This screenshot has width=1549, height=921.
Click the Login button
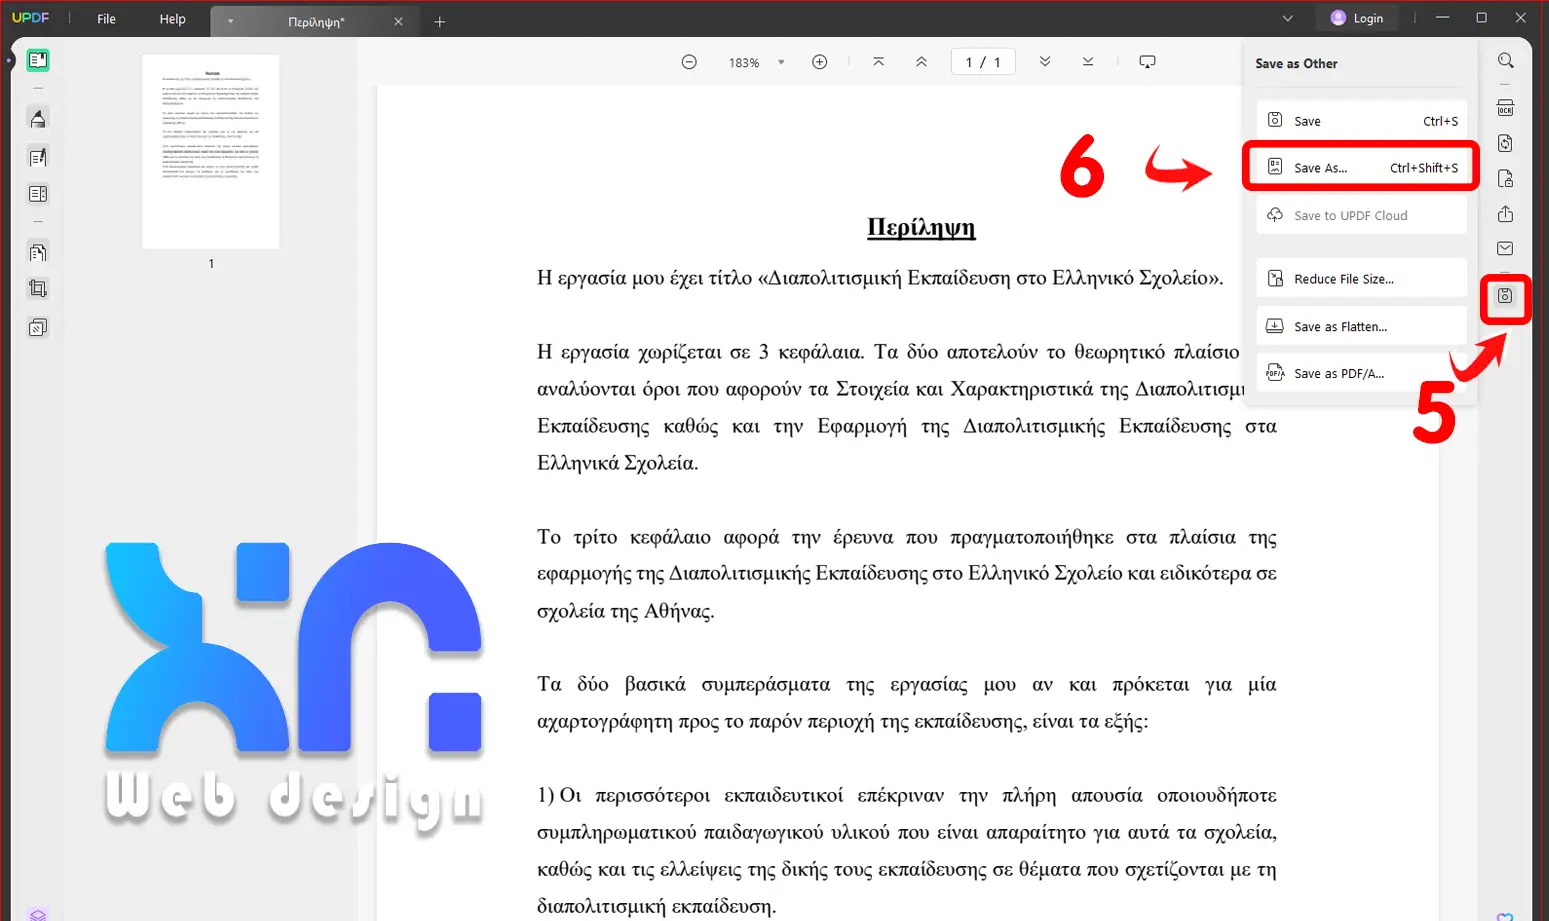click(x=1357, y=18)
